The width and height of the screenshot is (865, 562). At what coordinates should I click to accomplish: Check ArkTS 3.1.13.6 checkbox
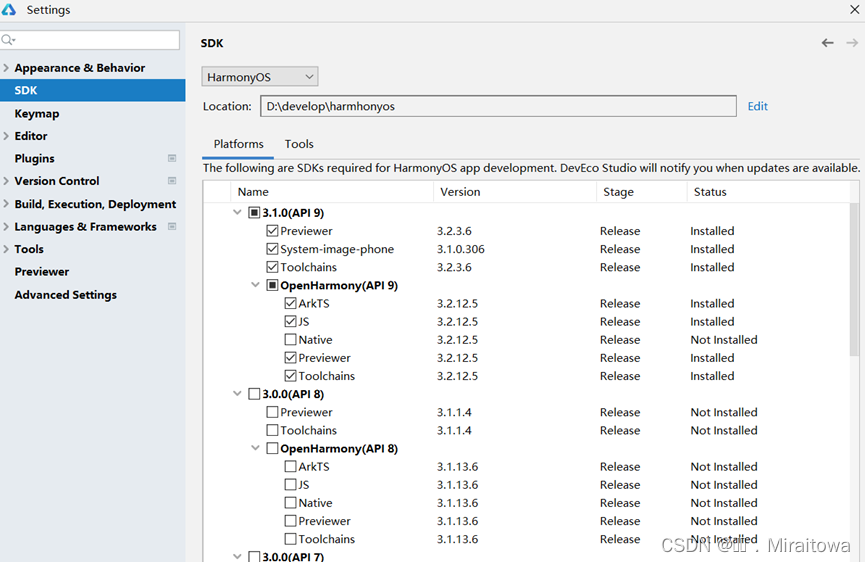coord(291,467)
